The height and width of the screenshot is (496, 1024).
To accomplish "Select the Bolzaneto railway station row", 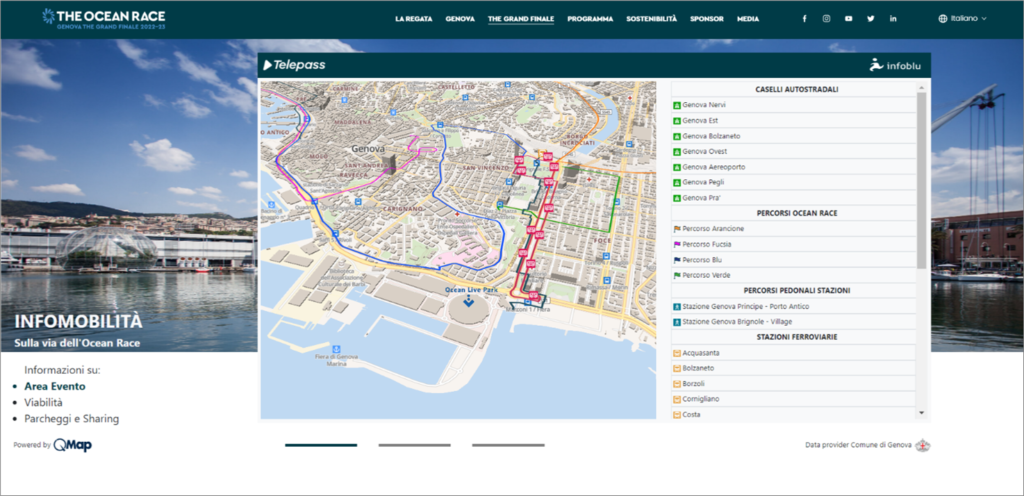I will click(x=793, y=368).
